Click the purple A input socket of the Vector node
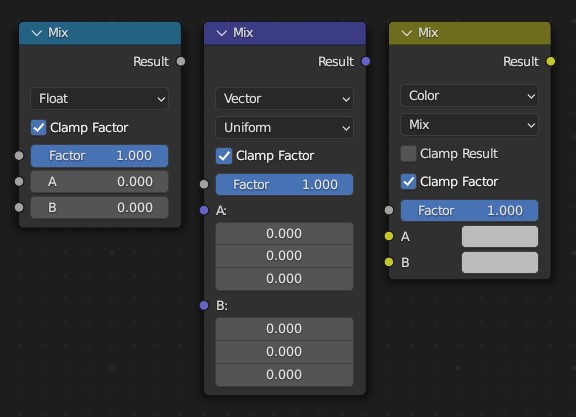Screen dimensions: 576x417 tap(204, 211)
